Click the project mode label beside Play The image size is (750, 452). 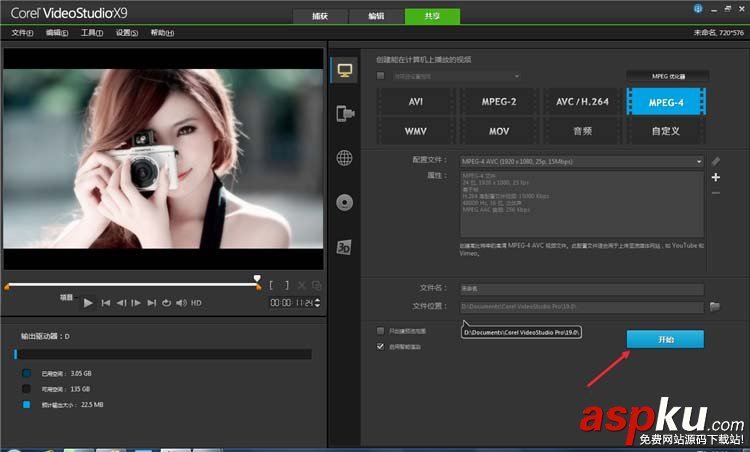pyautogui.click(x=66, y=298)
